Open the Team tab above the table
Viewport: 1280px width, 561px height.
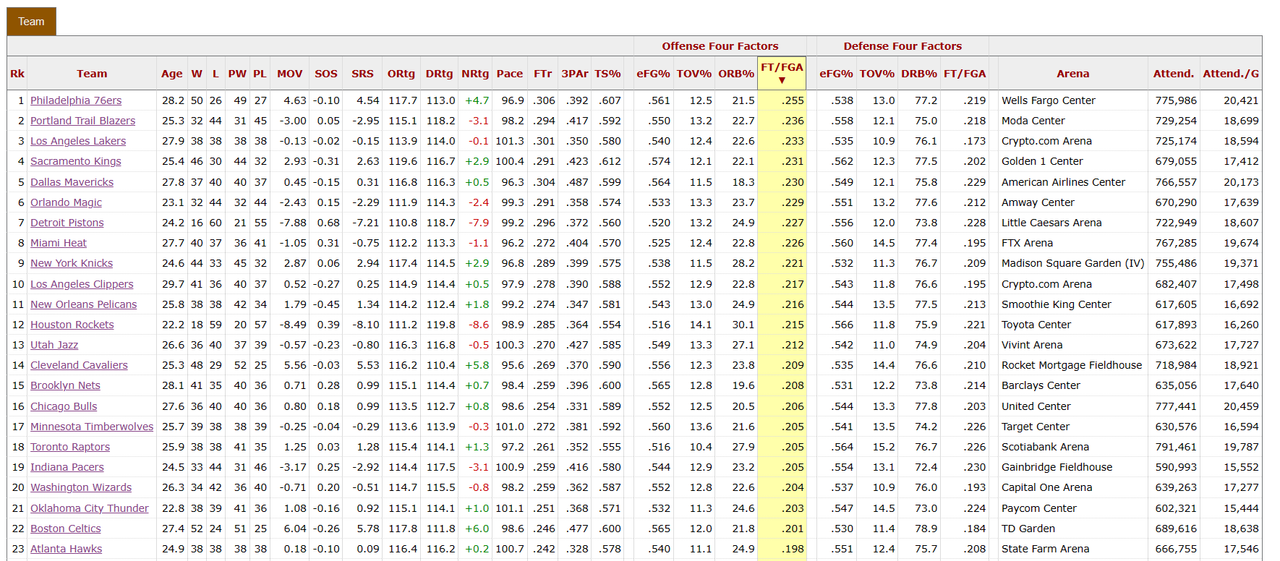31,21
